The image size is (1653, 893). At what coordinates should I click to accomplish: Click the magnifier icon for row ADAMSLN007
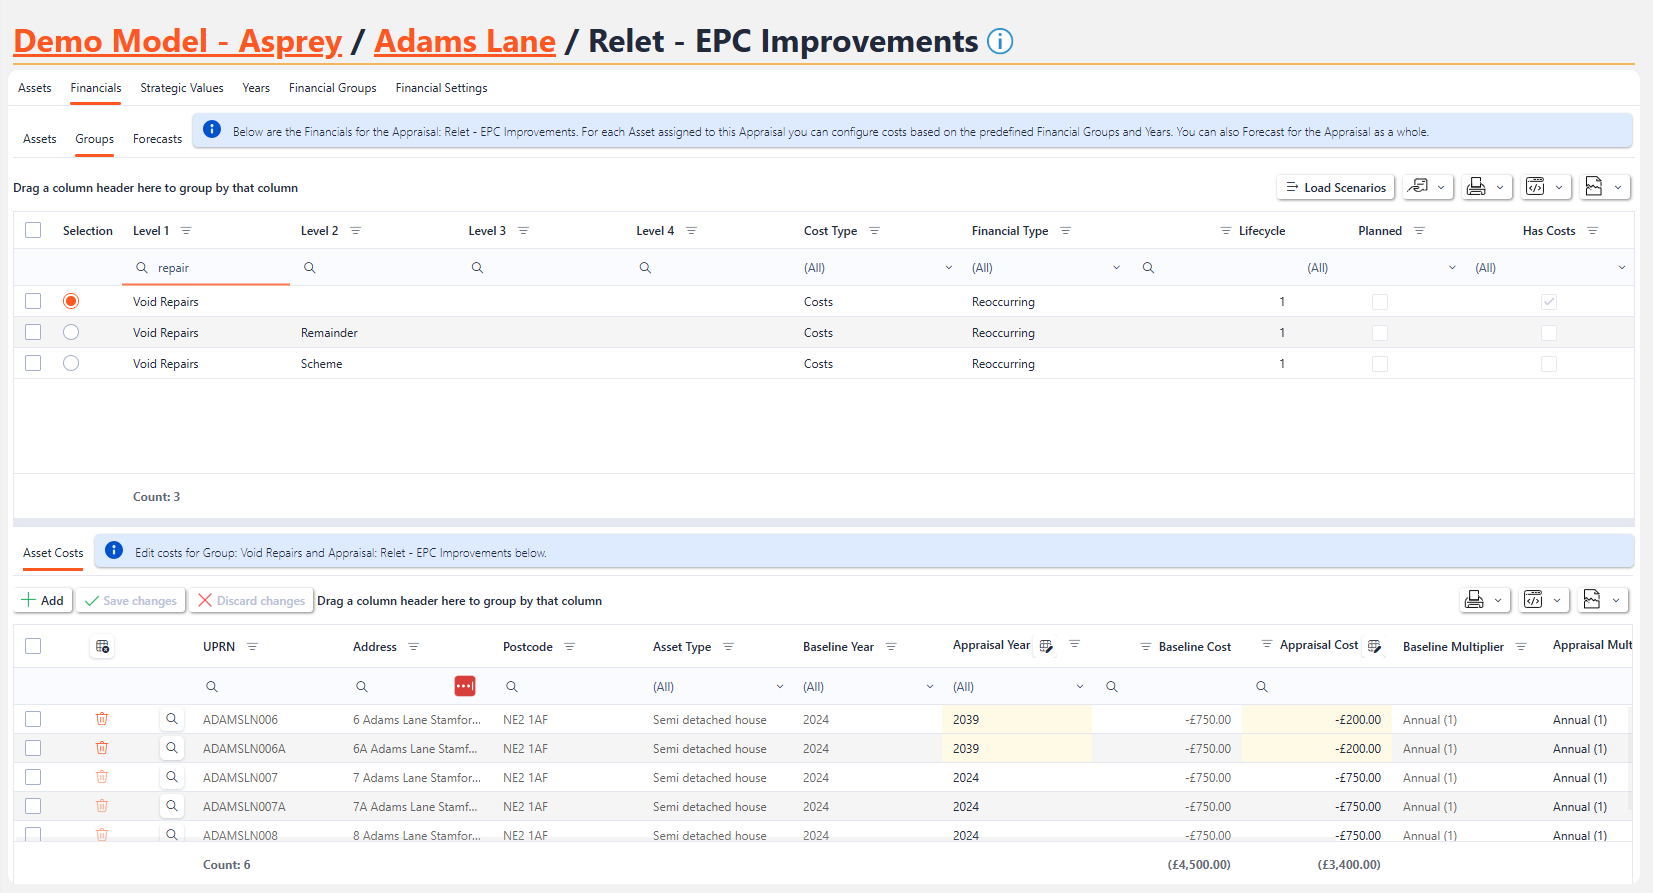pos(172,777)
